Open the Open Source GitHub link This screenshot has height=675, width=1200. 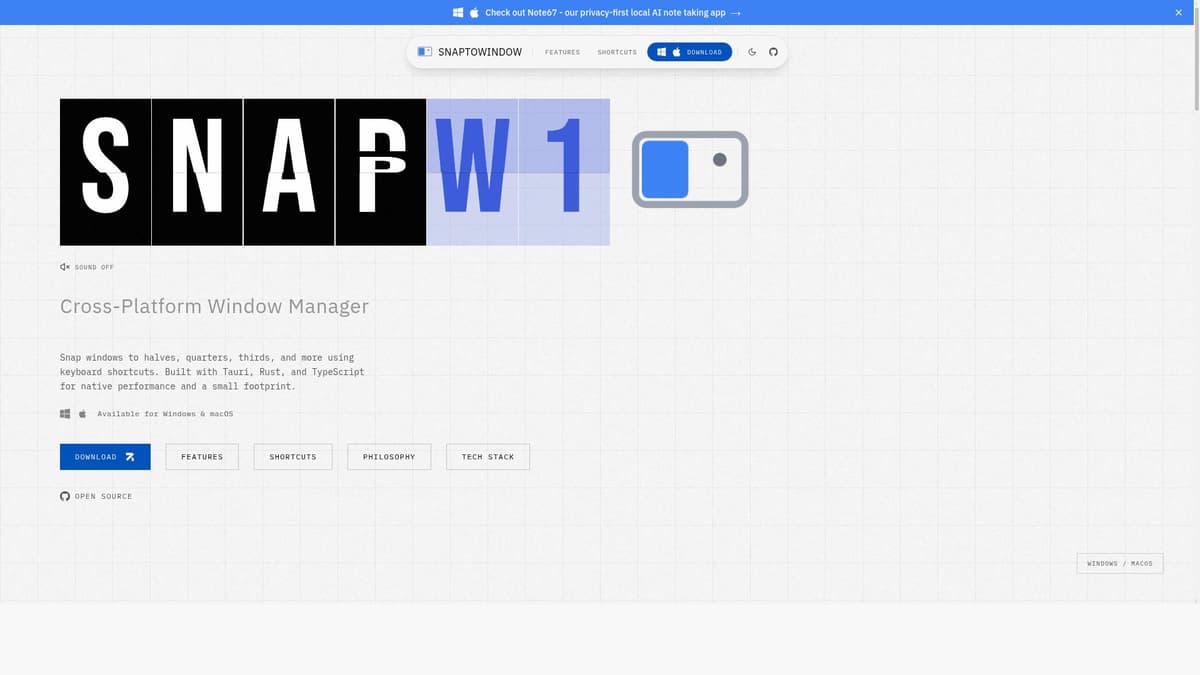point(96,496)
